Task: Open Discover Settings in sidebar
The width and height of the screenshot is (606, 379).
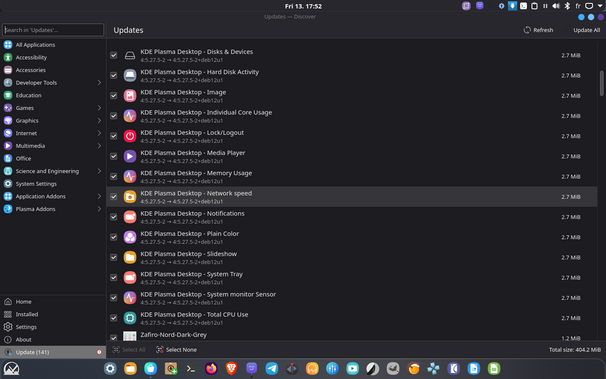Action: tap(53, 327)
